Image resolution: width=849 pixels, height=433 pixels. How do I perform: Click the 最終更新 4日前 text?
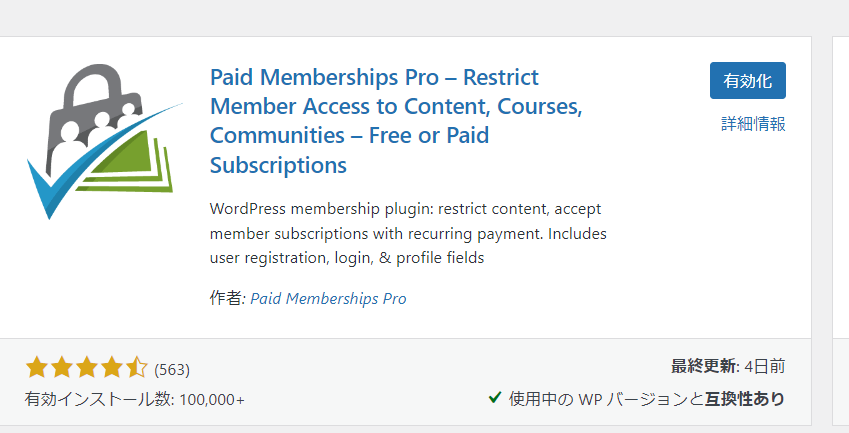click(728, 366)
